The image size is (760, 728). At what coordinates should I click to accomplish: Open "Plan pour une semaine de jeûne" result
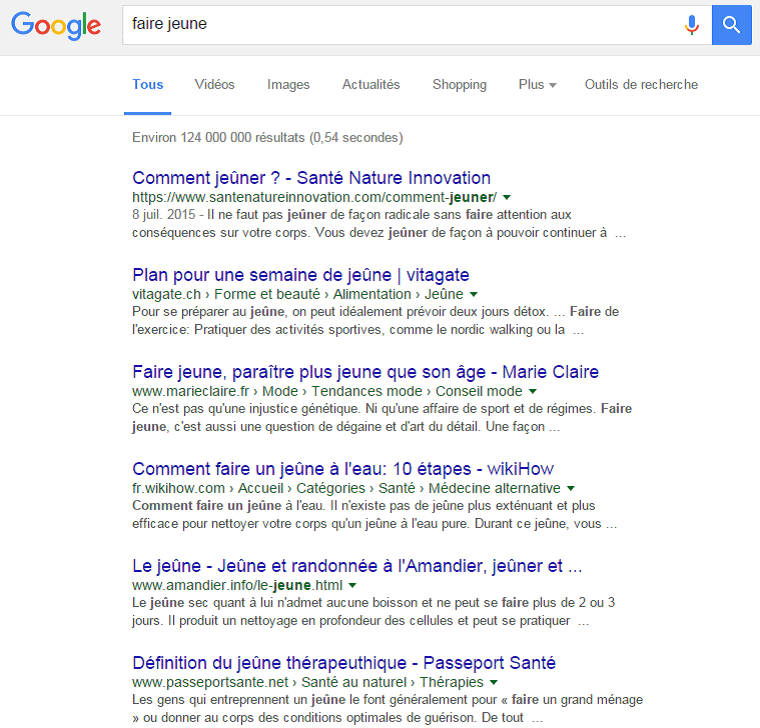point(300,275)
